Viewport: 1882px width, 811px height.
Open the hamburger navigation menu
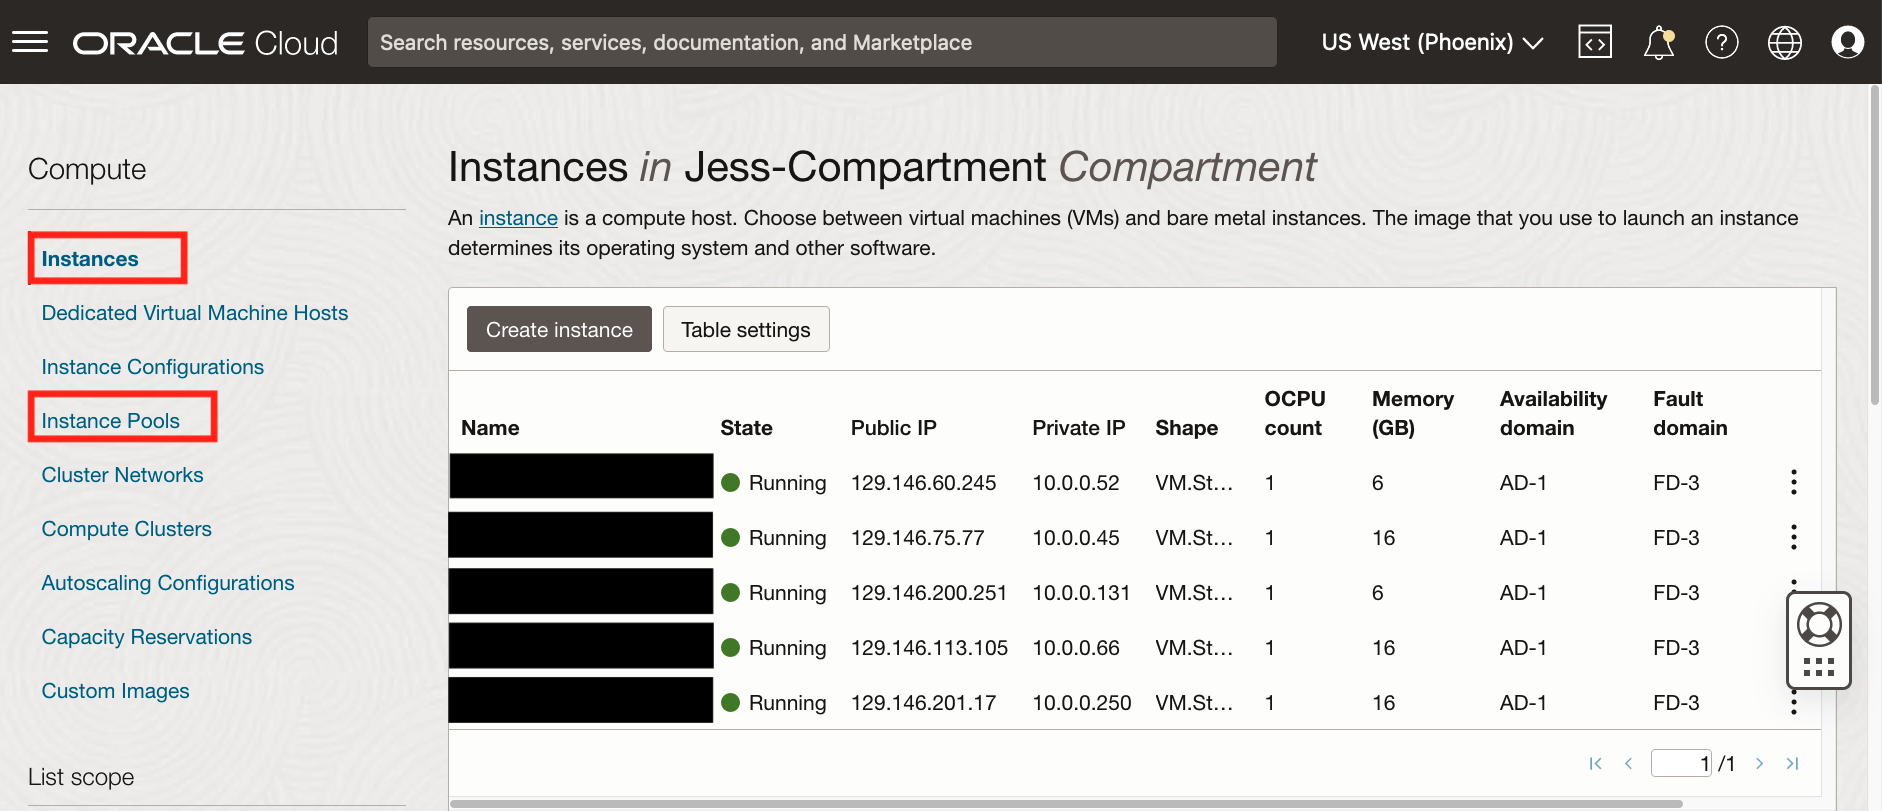tap(30, 42)
